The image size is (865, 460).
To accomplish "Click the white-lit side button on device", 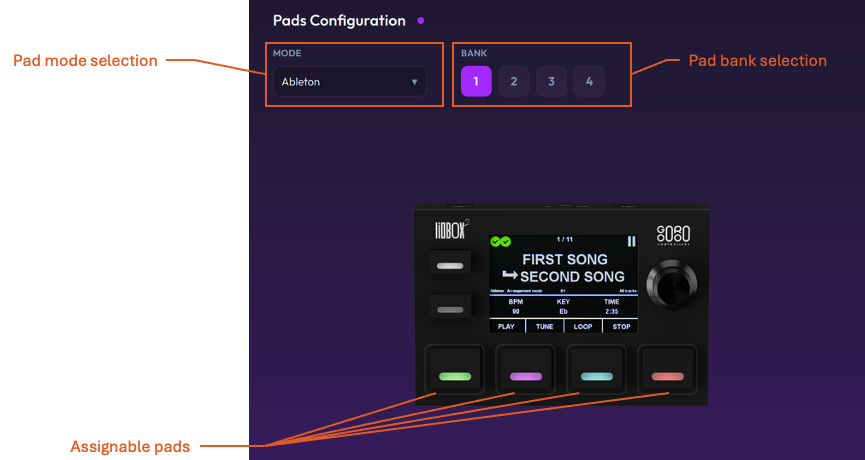I will point(450,262).
